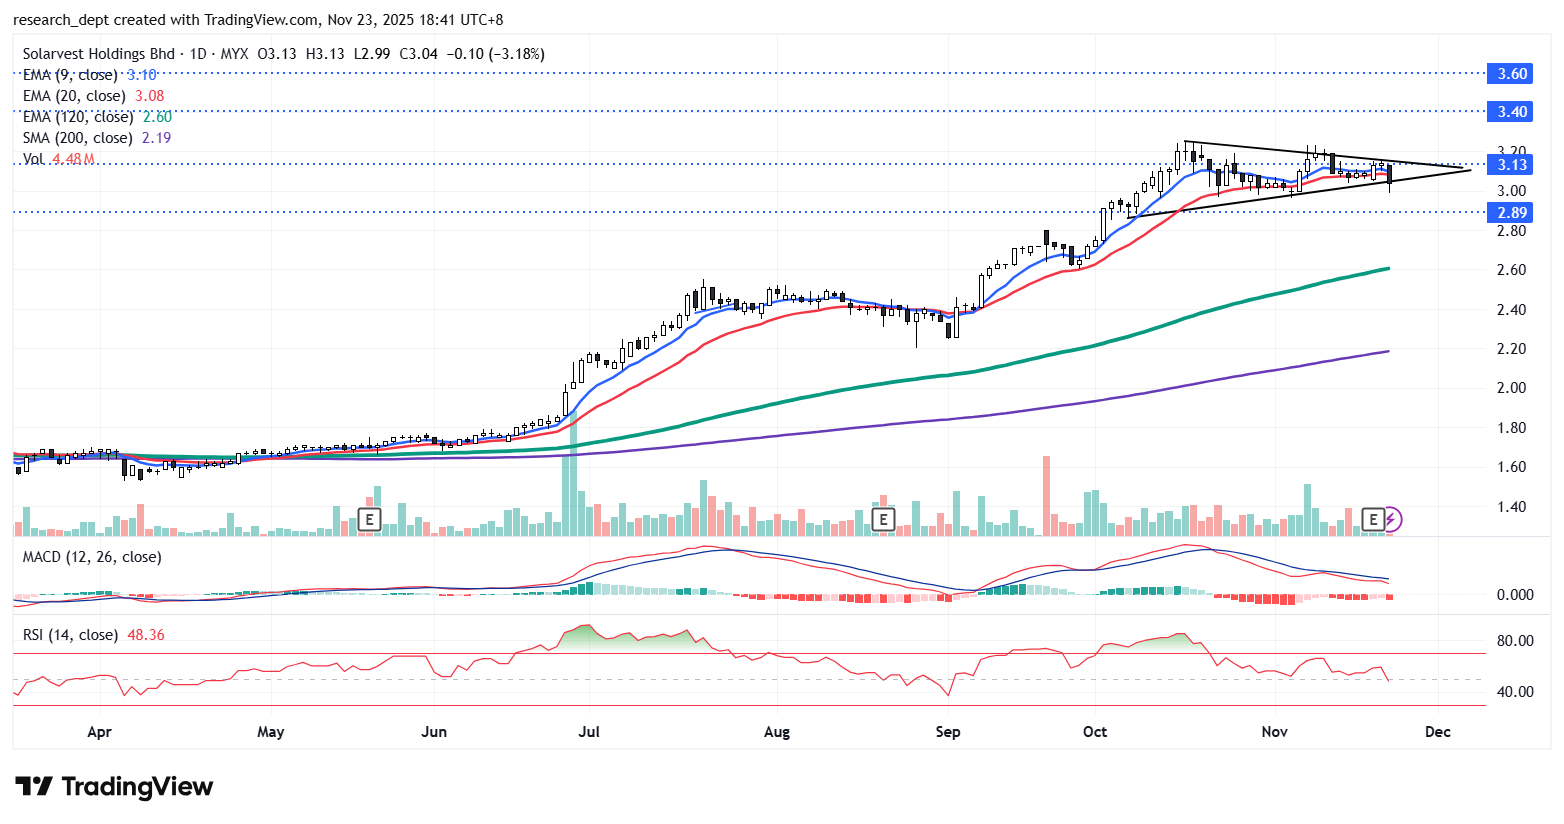Open the MACD (12, 26, close) indicator label
This screenshot has width=1564, height=824.
(92, 557)
